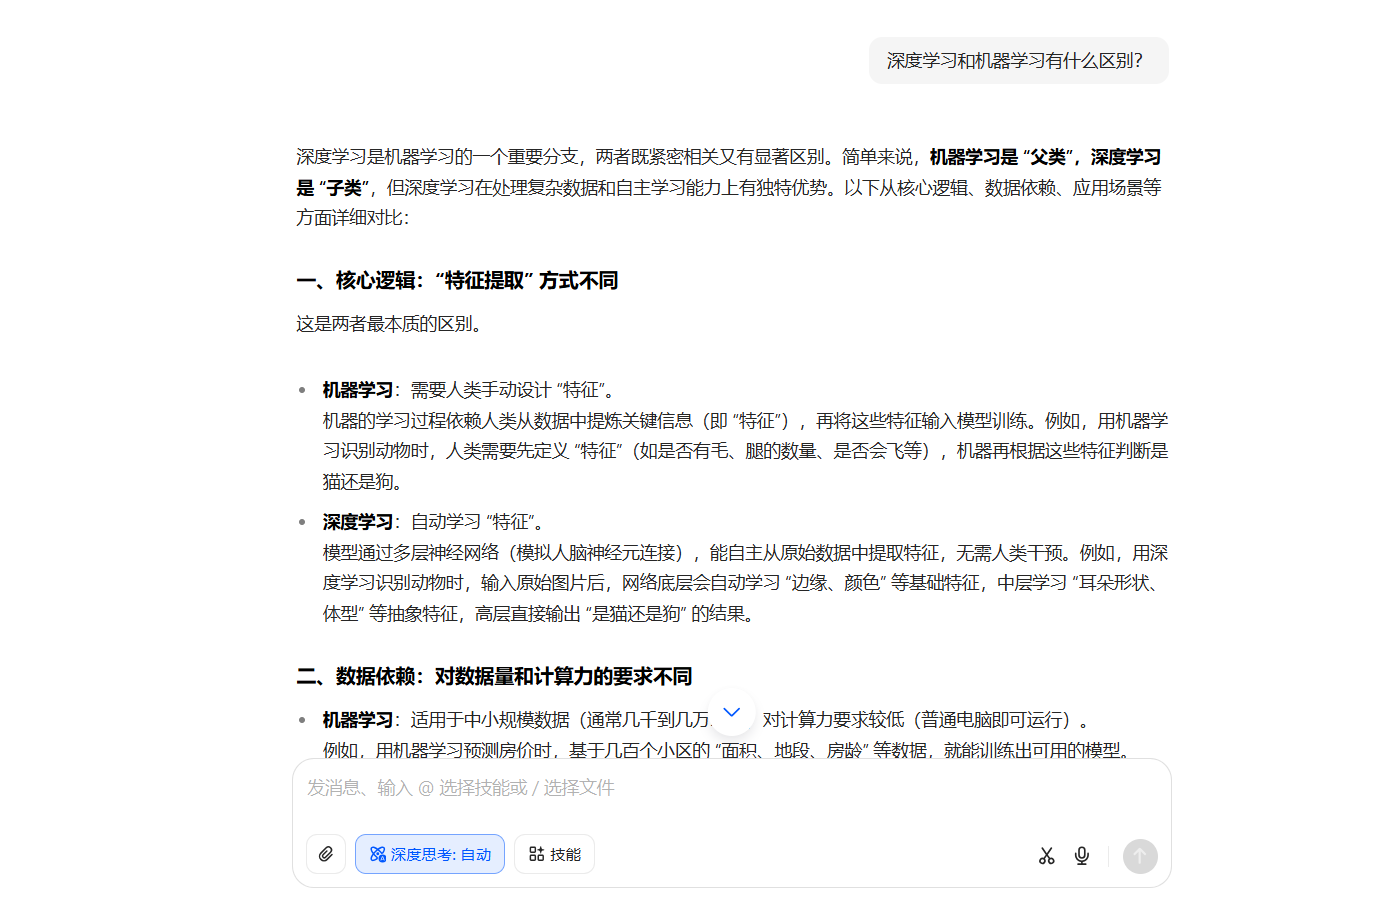This screenshot has height=900, width=1375.
Task: Click the paperclip attachment icon
Action: point(326,854)
